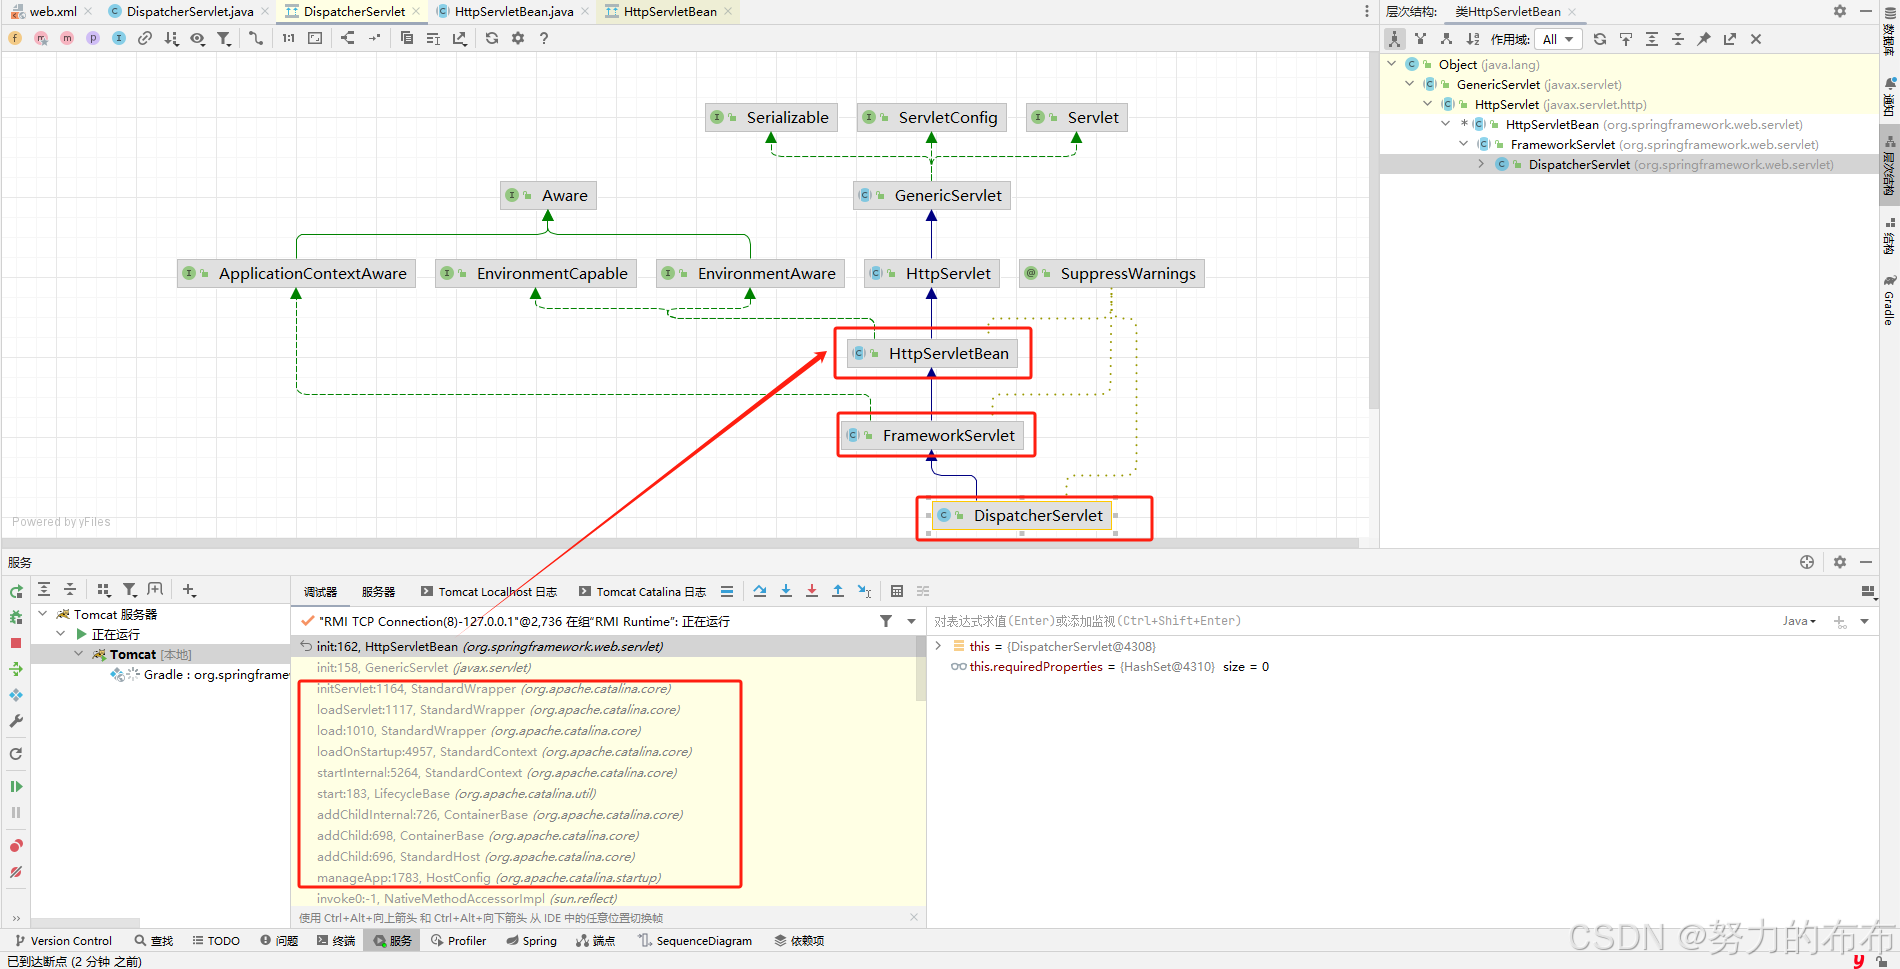Open the scope All dropdown
This screenshot has width=1900, height=969.
tap(1558, 39)
